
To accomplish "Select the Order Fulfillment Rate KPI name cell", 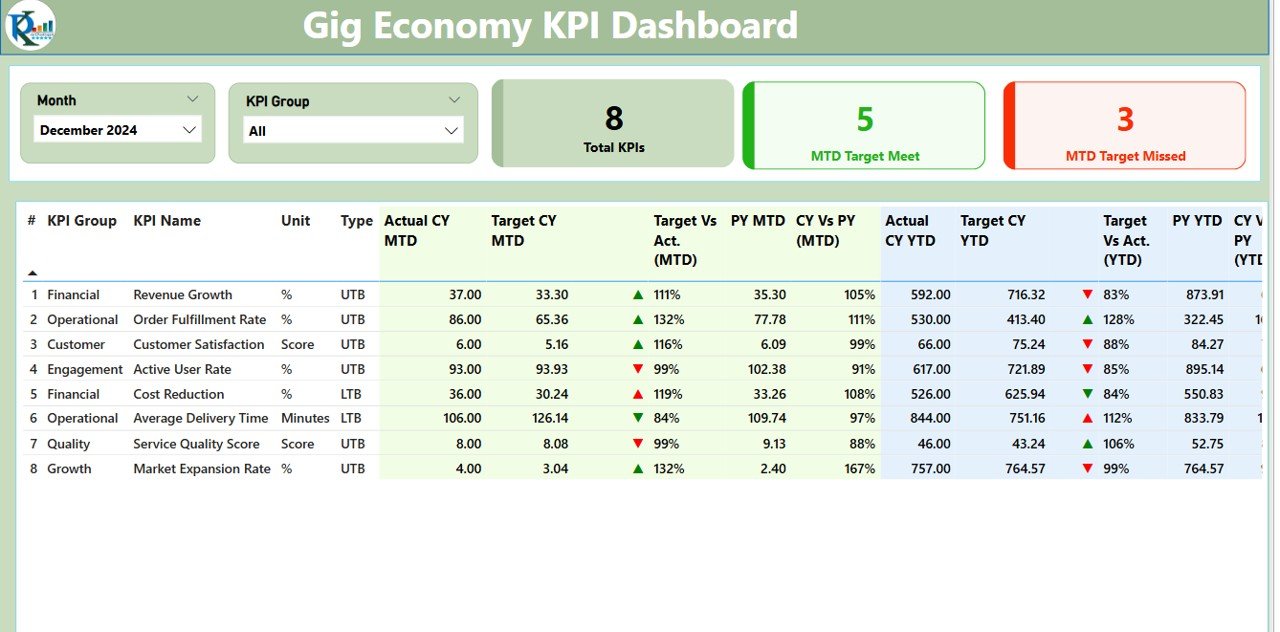I will pyautogui.click(x=200, y=320).
